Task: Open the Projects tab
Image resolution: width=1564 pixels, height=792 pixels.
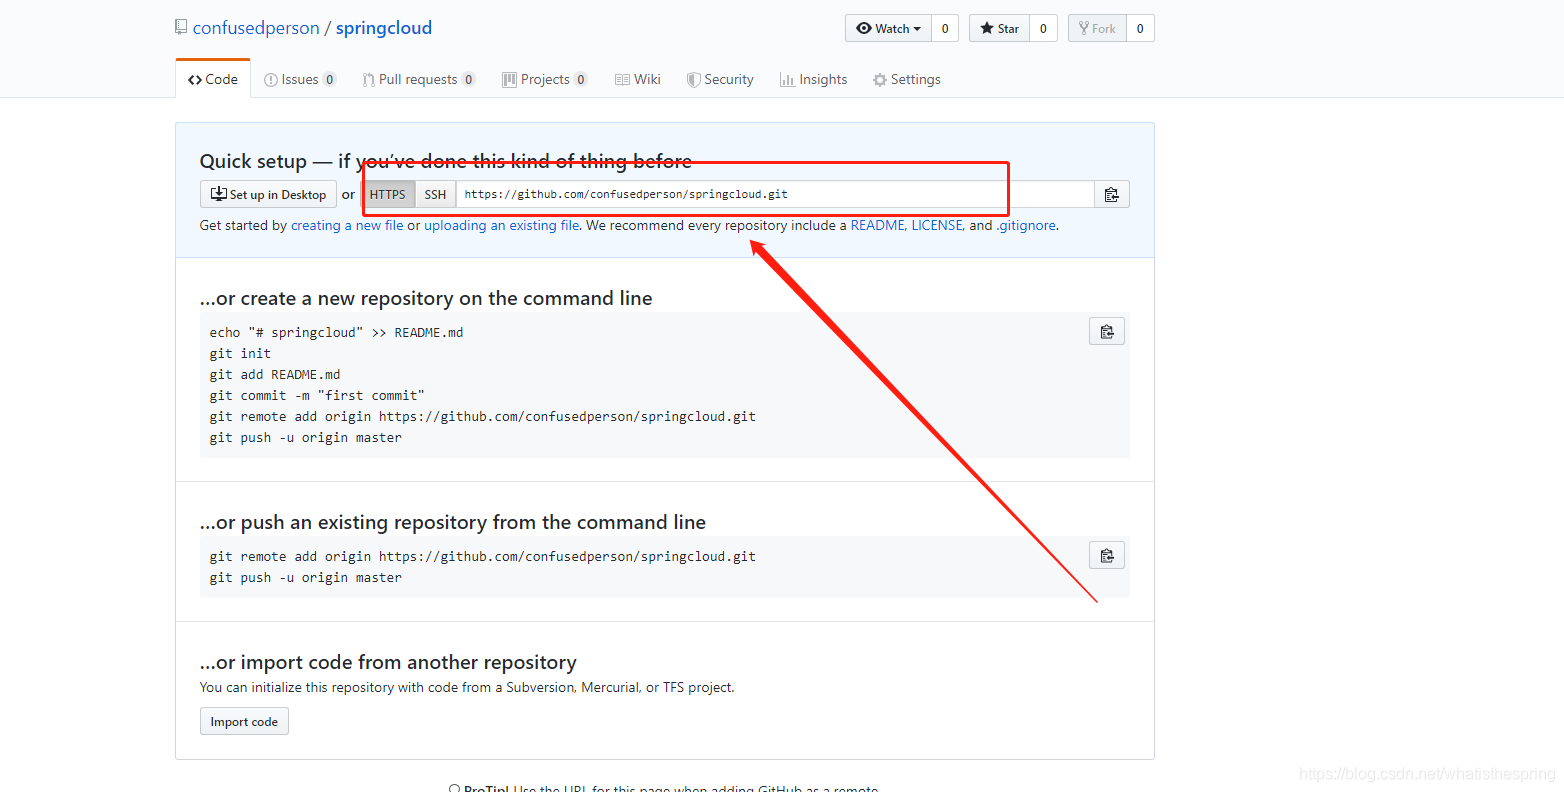Action: point(545,79)
